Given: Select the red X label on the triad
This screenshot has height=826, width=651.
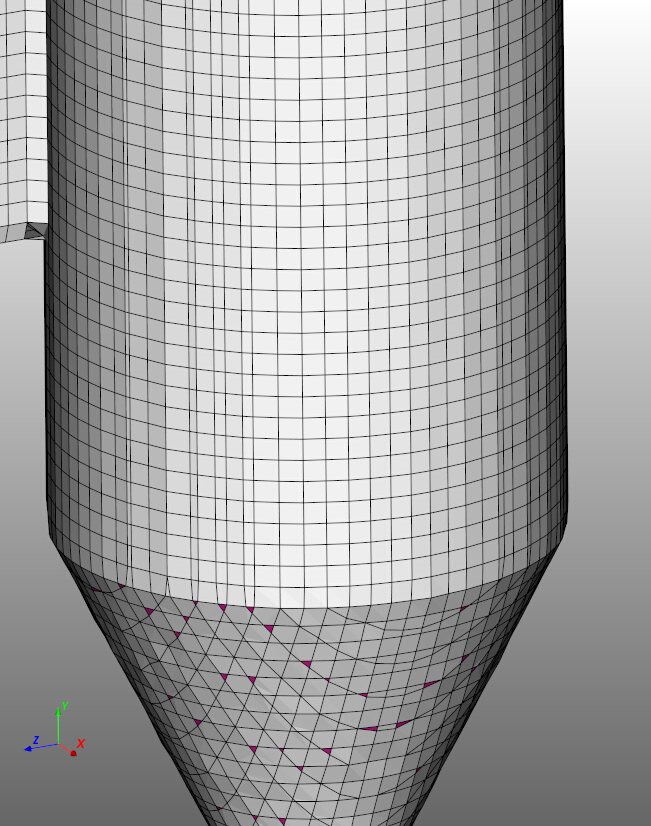Looking at the screenshot, I should (x=81, y=743).
